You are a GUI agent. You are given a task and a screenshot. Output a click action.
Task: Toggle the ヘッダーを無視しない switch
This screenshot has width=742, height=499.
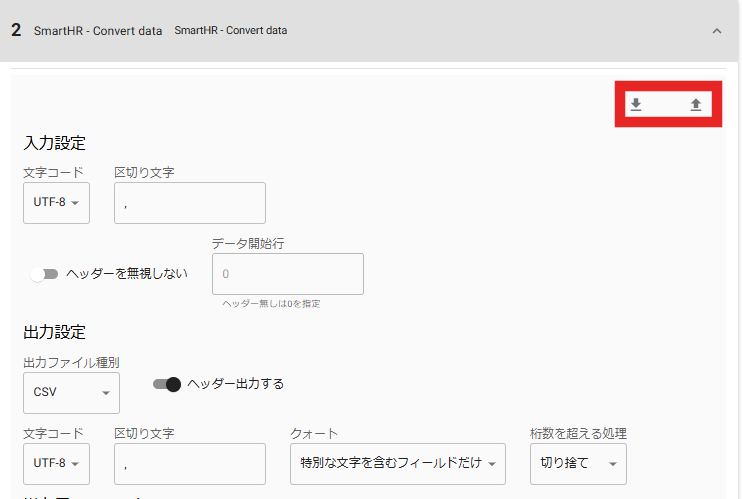pos(44,274)
